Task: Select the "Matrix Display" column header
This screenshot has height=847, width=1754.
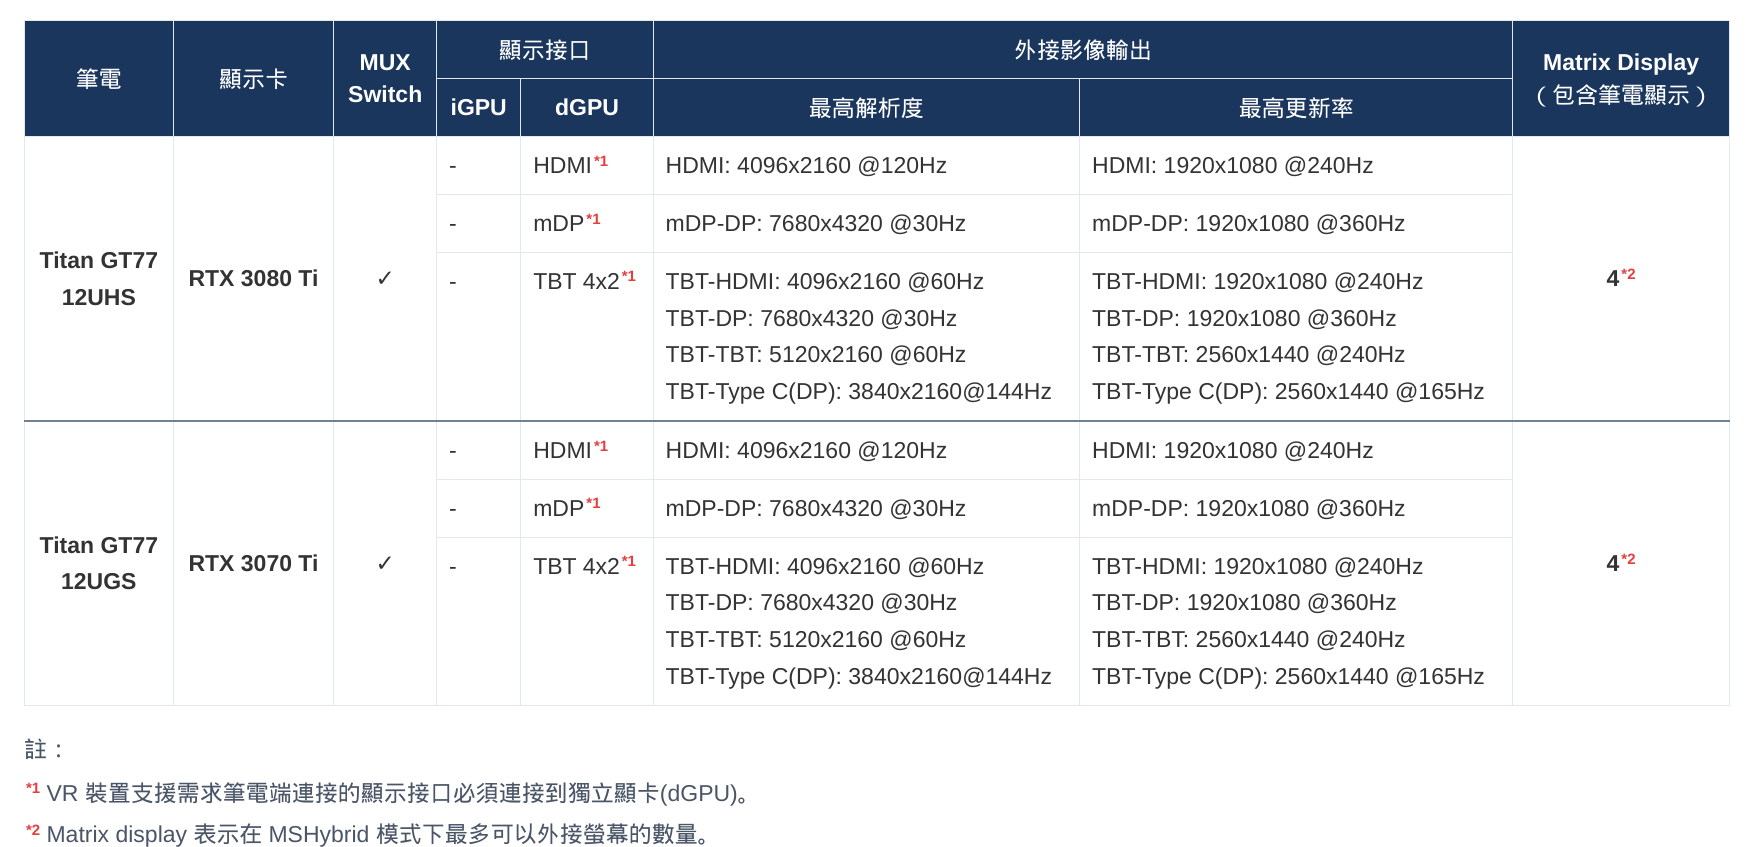Action: (x=1621, y=79)
